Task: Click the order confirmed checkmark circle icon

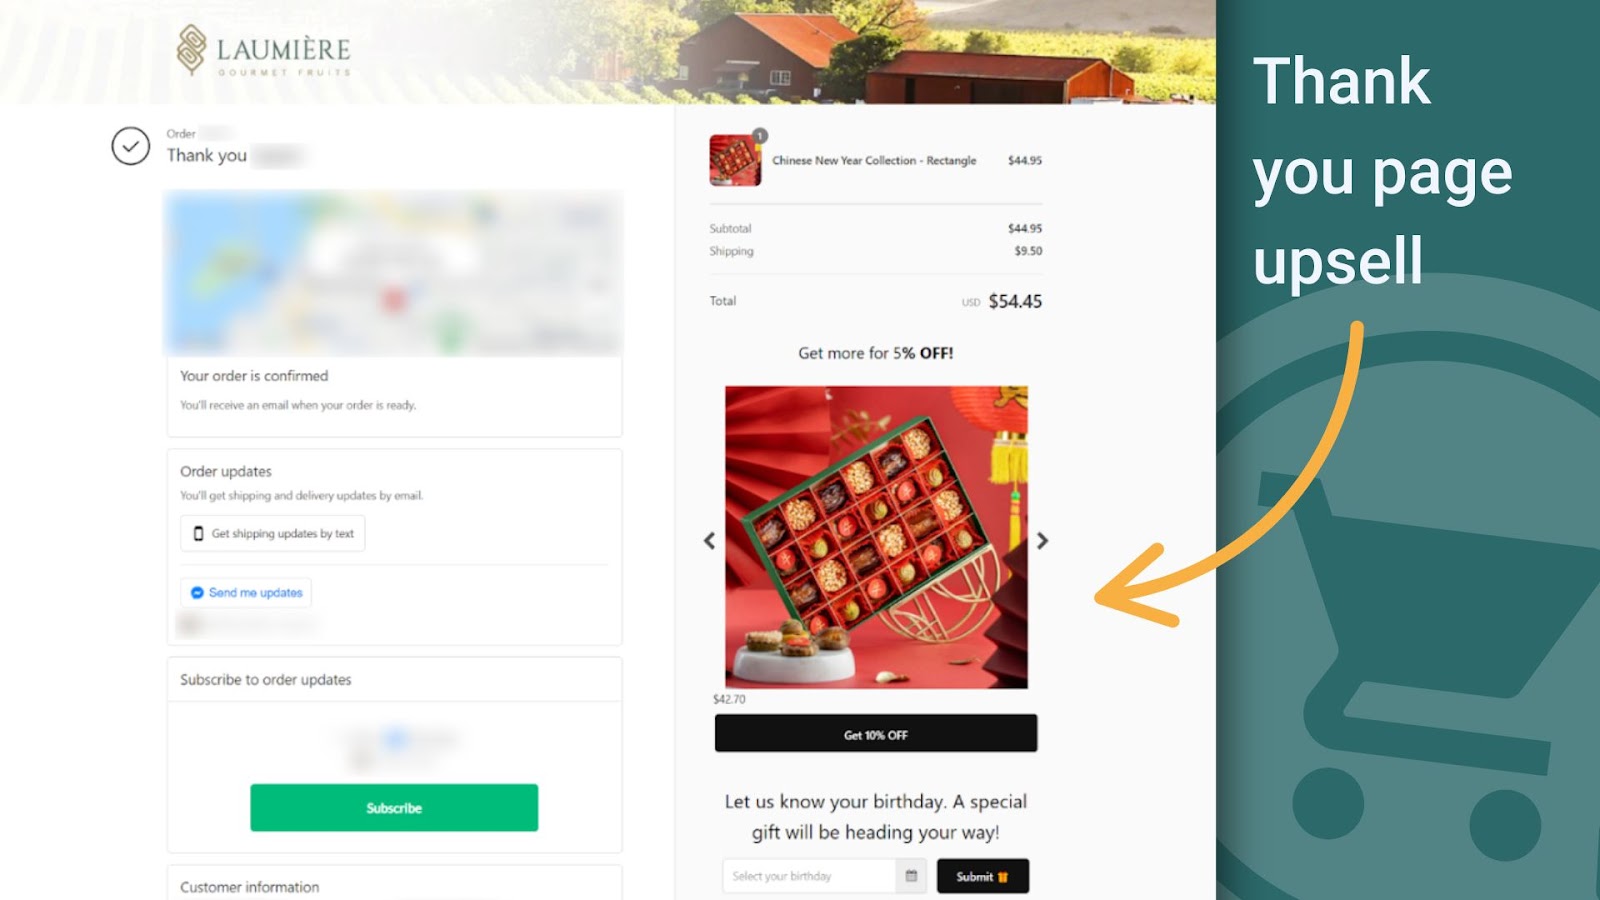Action: point(131,146)
